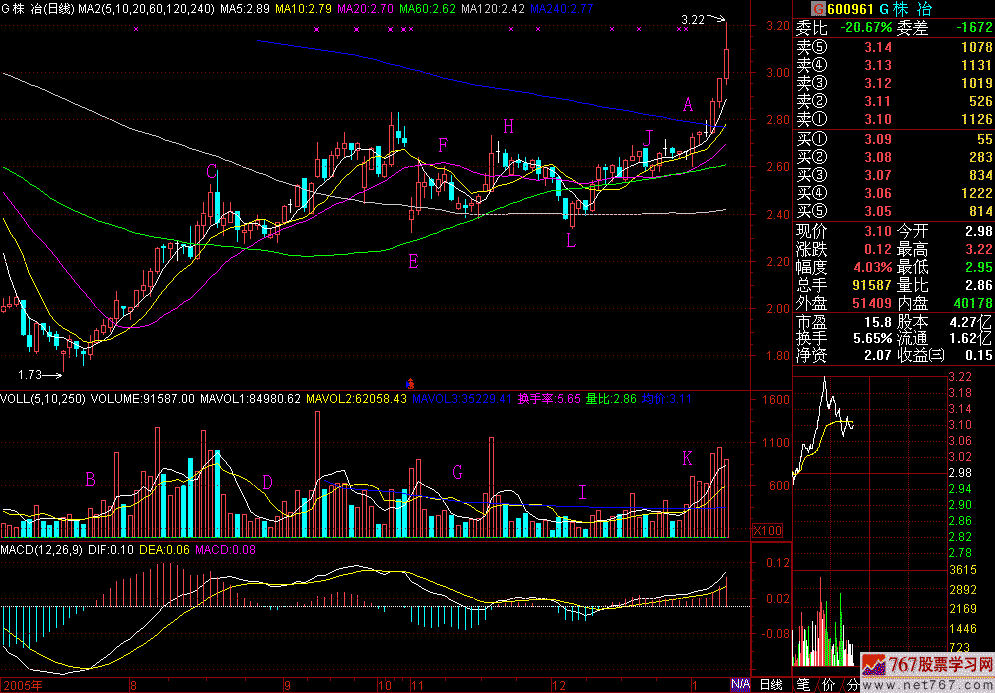Click the magenta letter K on volume panel
The image size is (995, 693).
click(x=687, y=458)
